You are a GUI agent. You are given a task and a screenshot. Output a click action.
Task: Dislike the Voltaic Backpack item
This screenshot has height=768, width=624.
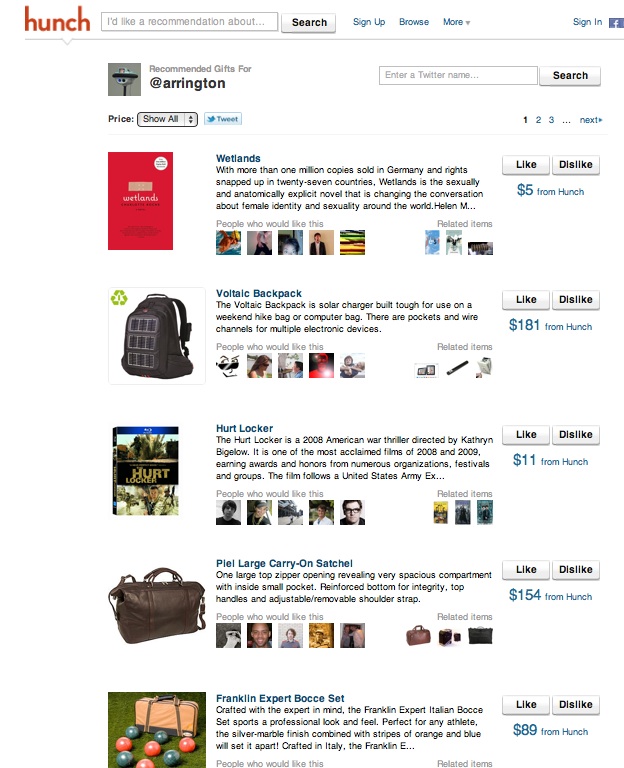tap(576, 300)
